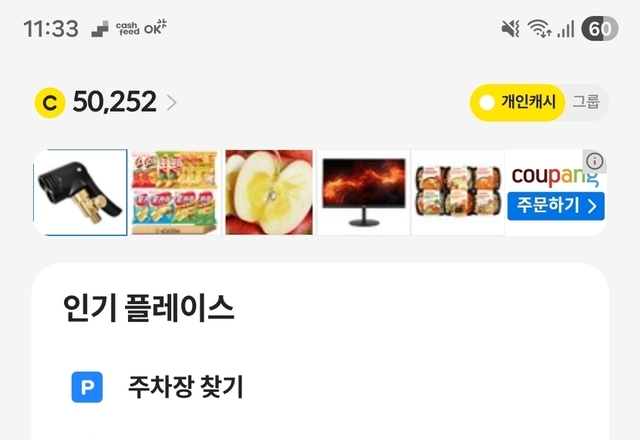Expand cash details via chevron arrow

pyautogui.click(x=172, y=102)
